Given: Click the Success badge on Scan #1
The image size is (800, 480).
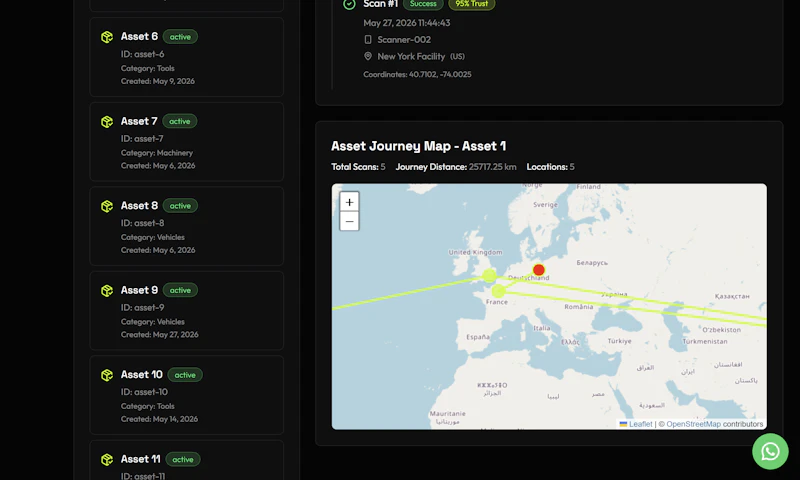Looking at the screenshot, I should click(x=423, y=4).
